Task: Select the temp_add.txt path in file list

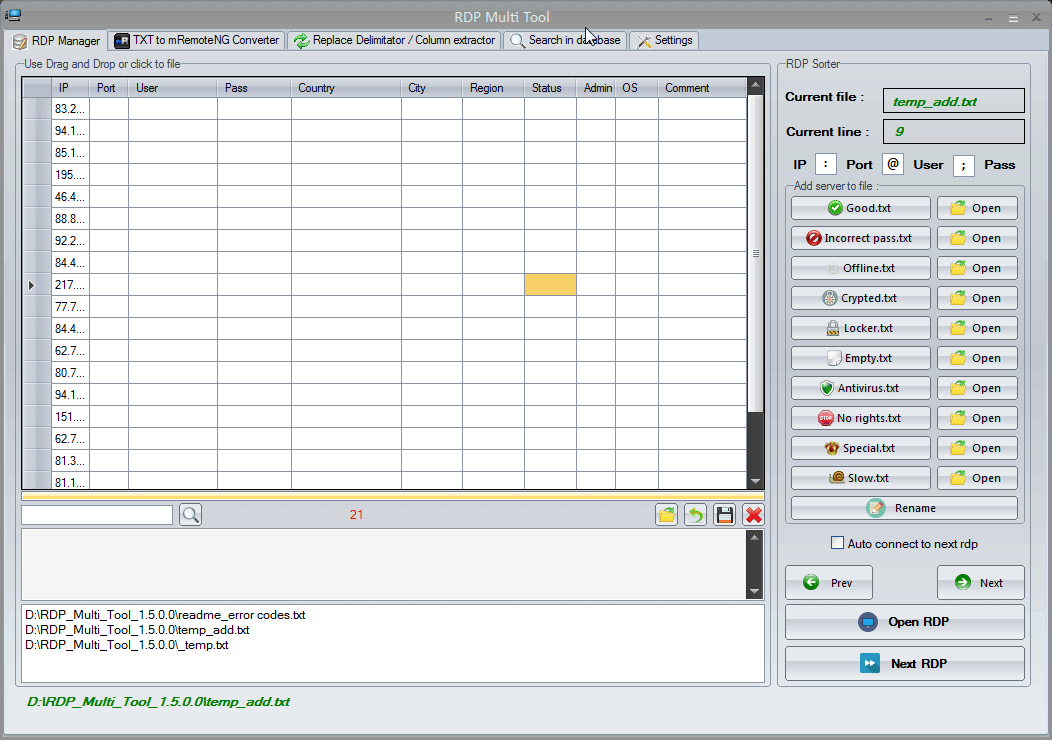Action: click(138, 630)
